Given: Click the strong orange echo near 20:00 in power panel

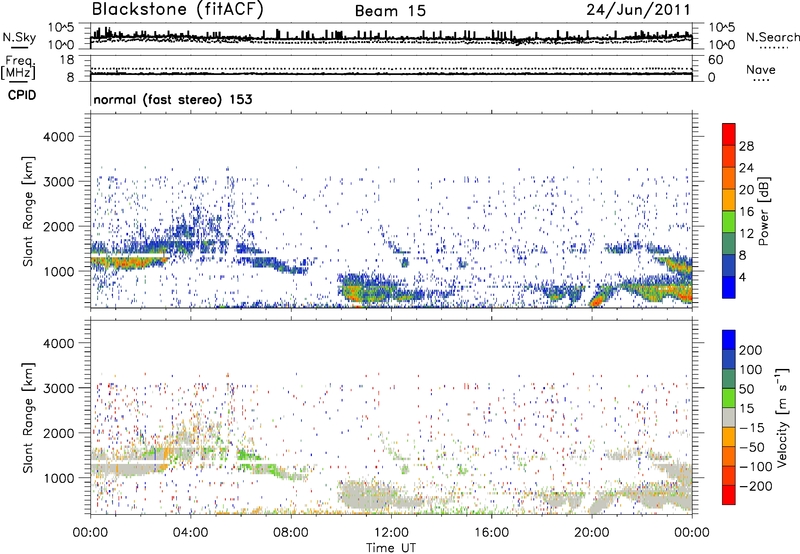Looking at the screenshot, I should (x=598, y=298).
